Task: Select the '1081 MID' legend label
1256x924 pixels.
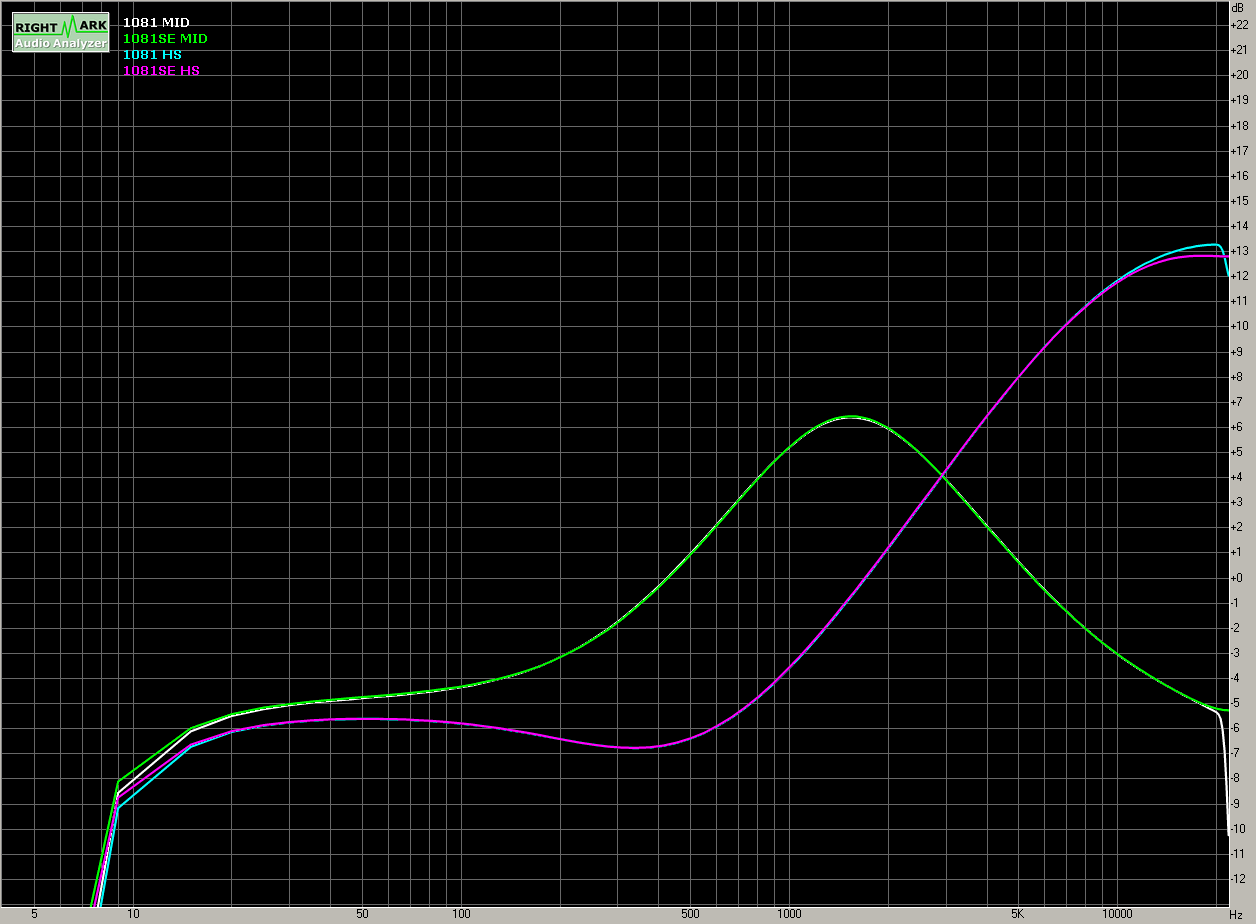Action: point(156,22)
